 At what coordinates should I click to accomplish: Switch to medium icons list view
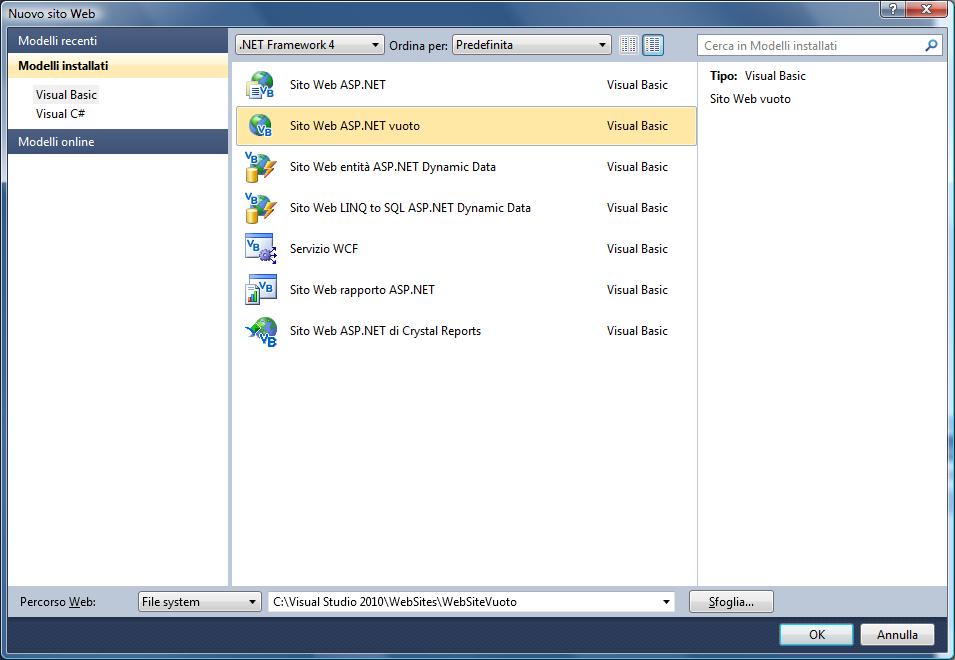653,45
